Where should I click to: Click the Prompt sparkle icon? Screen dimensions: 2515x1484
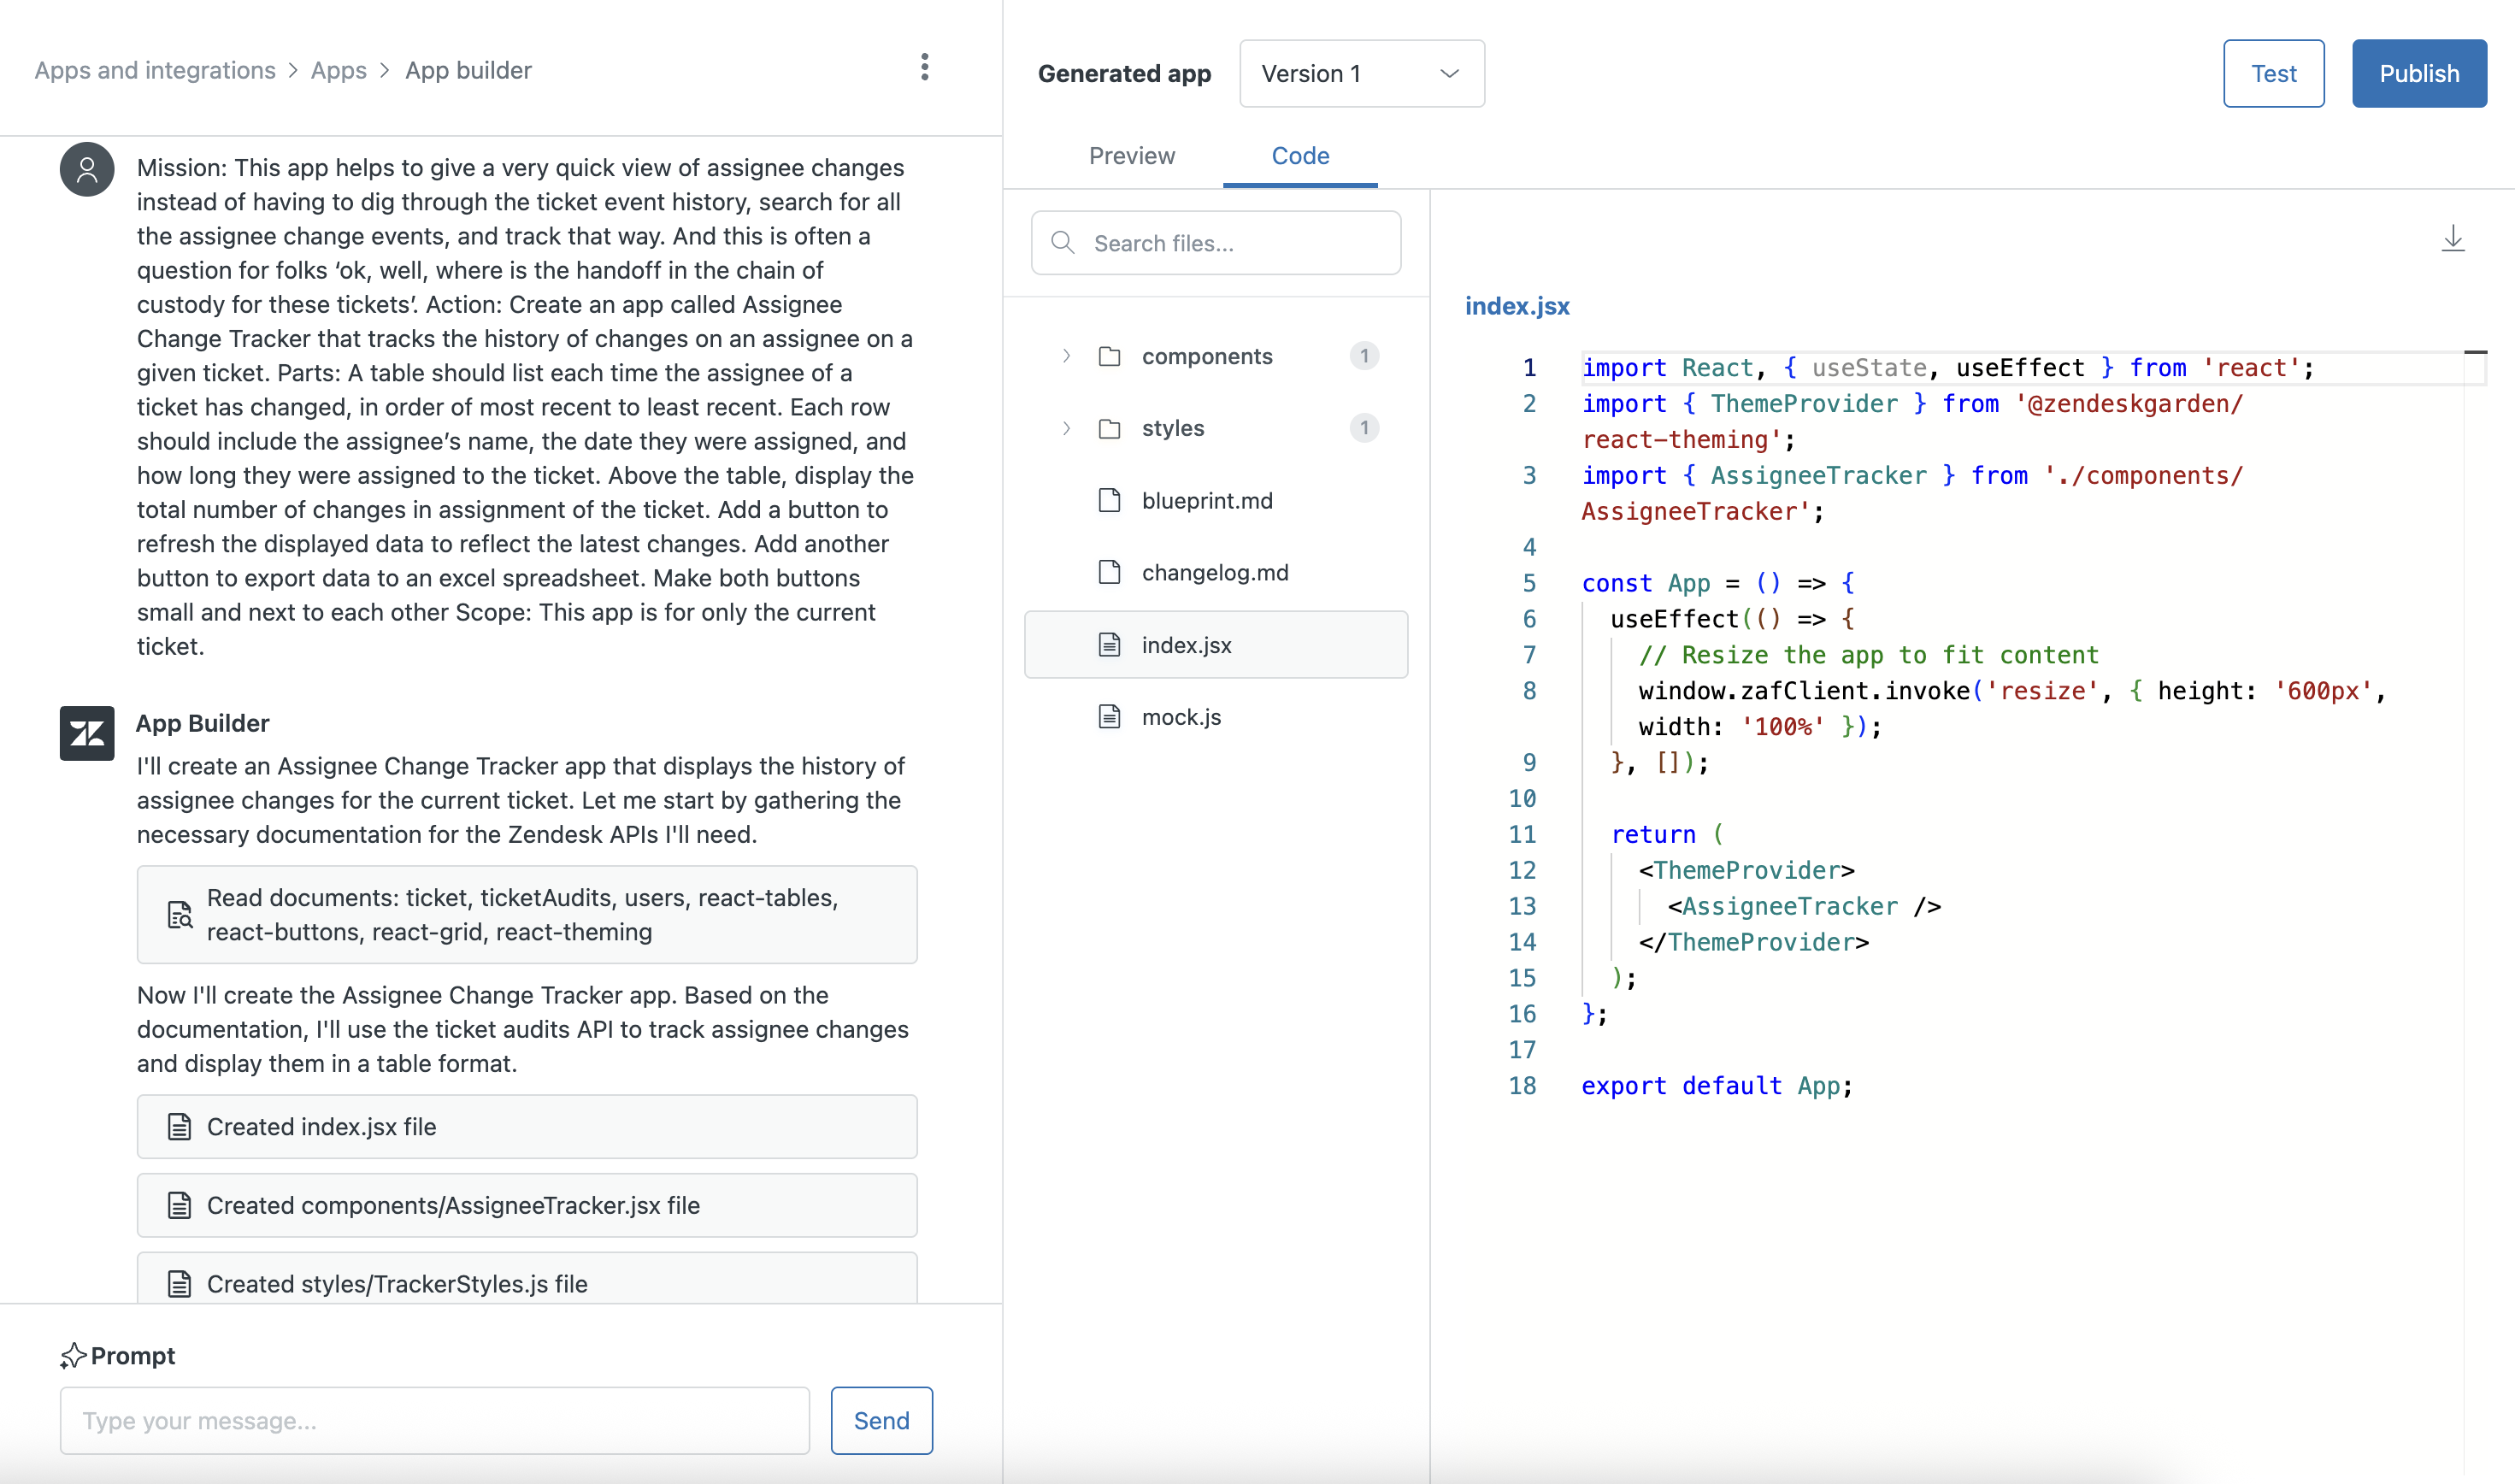[73, 1356]
